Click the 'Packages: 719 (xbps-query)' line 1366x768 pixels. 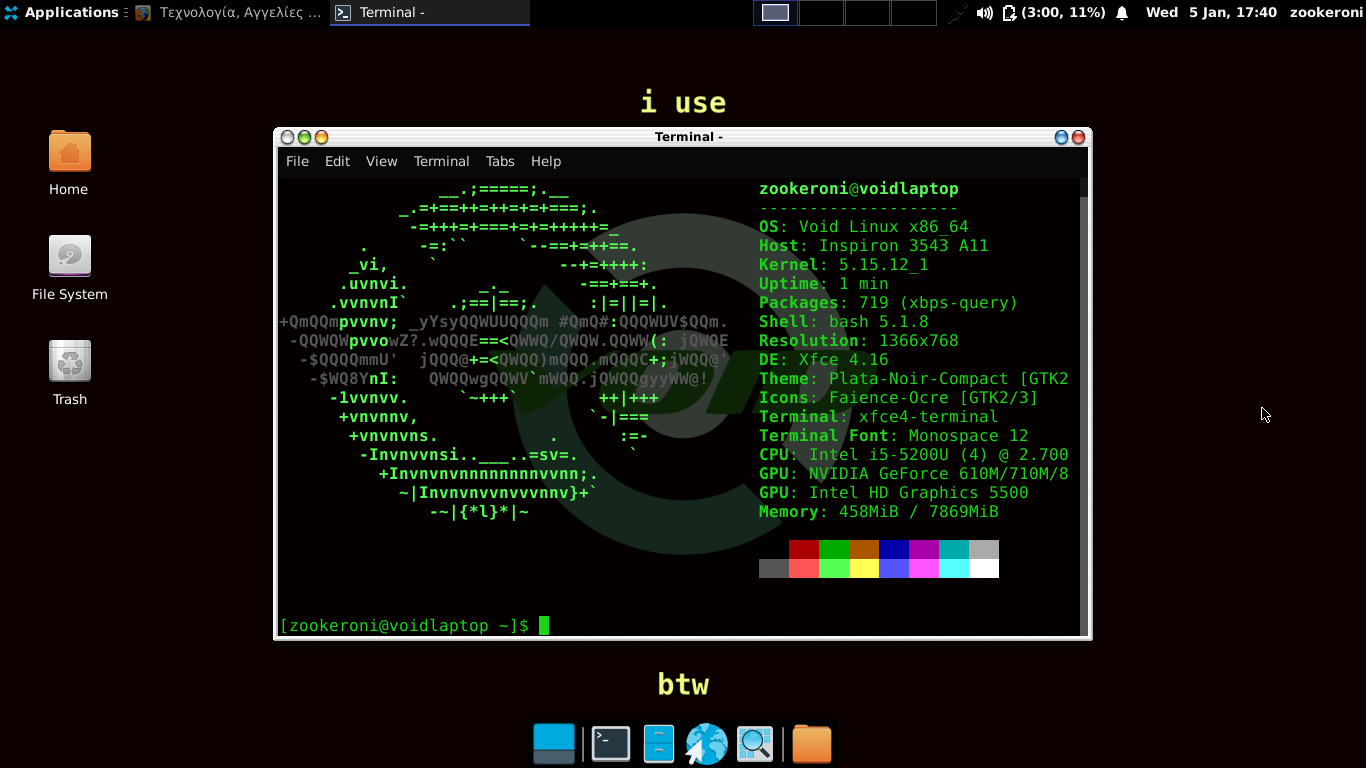click(889, 303)
